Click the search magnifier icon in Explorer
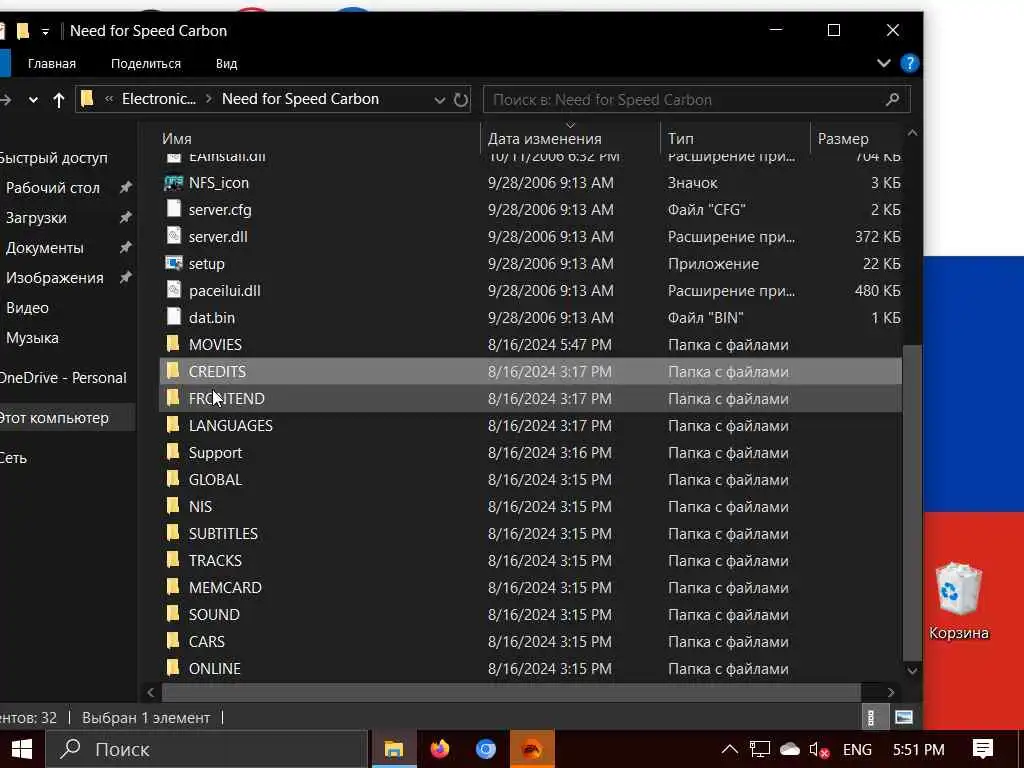Image resolution: width=1024 pixels, height=768 pixels. pos(893,99)
